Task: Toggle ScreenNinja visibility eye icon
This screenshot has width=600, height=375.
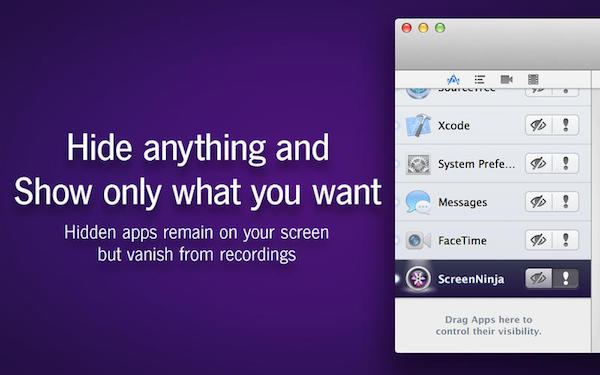Action: coord(539,278)
